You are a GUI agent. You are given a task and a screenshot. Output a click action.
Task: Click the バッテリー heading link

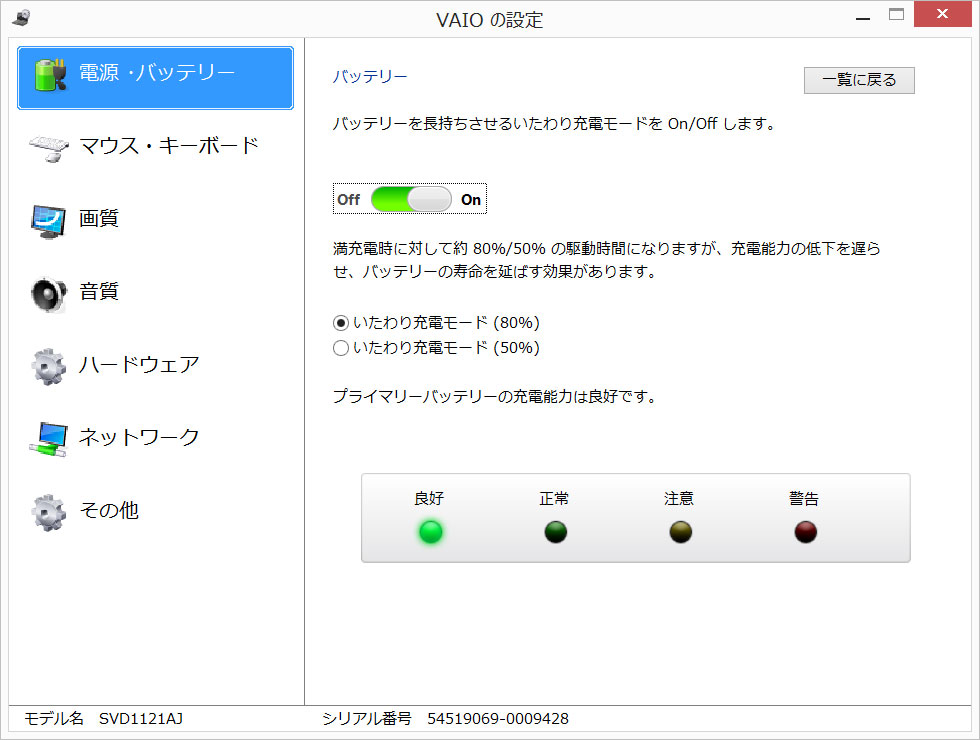[x=369, y=76]
